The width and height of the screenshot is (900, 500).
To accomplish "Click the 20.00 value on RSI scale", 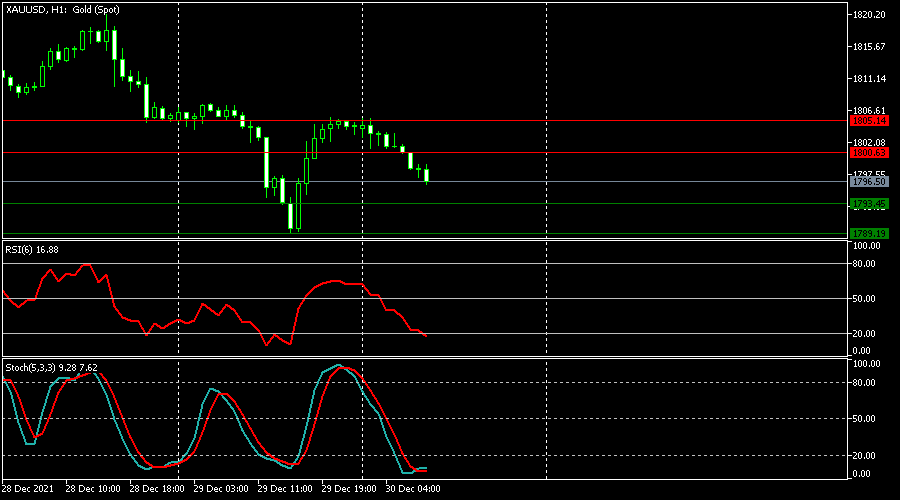I will (x=864, y=334).
